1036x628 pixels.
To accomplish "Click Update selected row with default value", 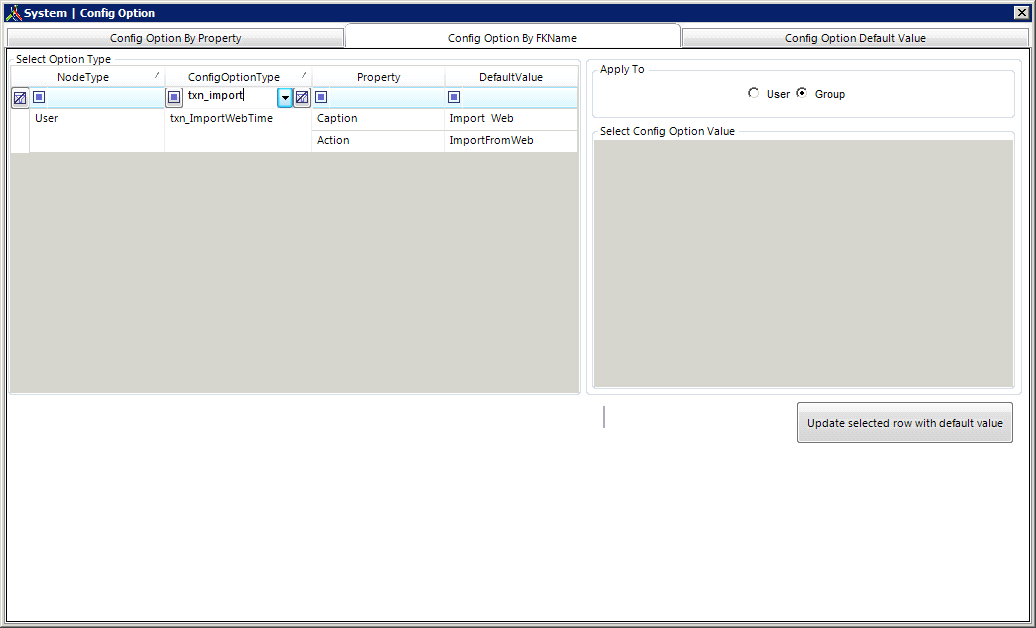I will click(905, 422).
